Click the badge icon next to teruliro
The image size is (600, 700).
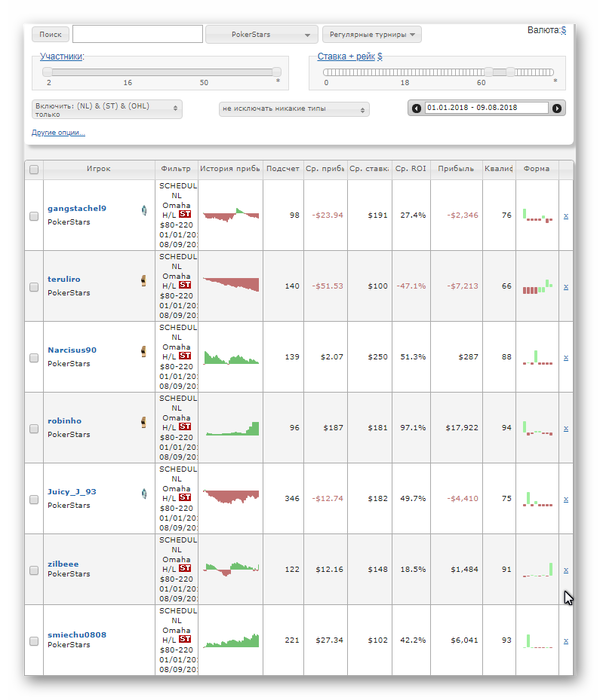143,281
